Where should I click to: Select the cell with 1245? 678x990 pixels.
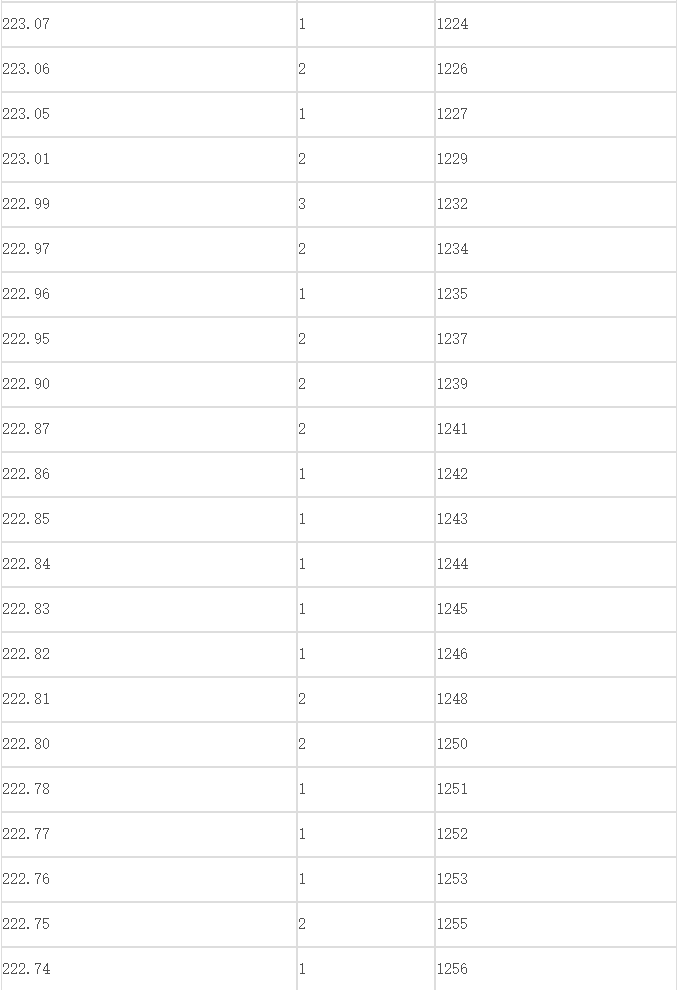(556, 609)
